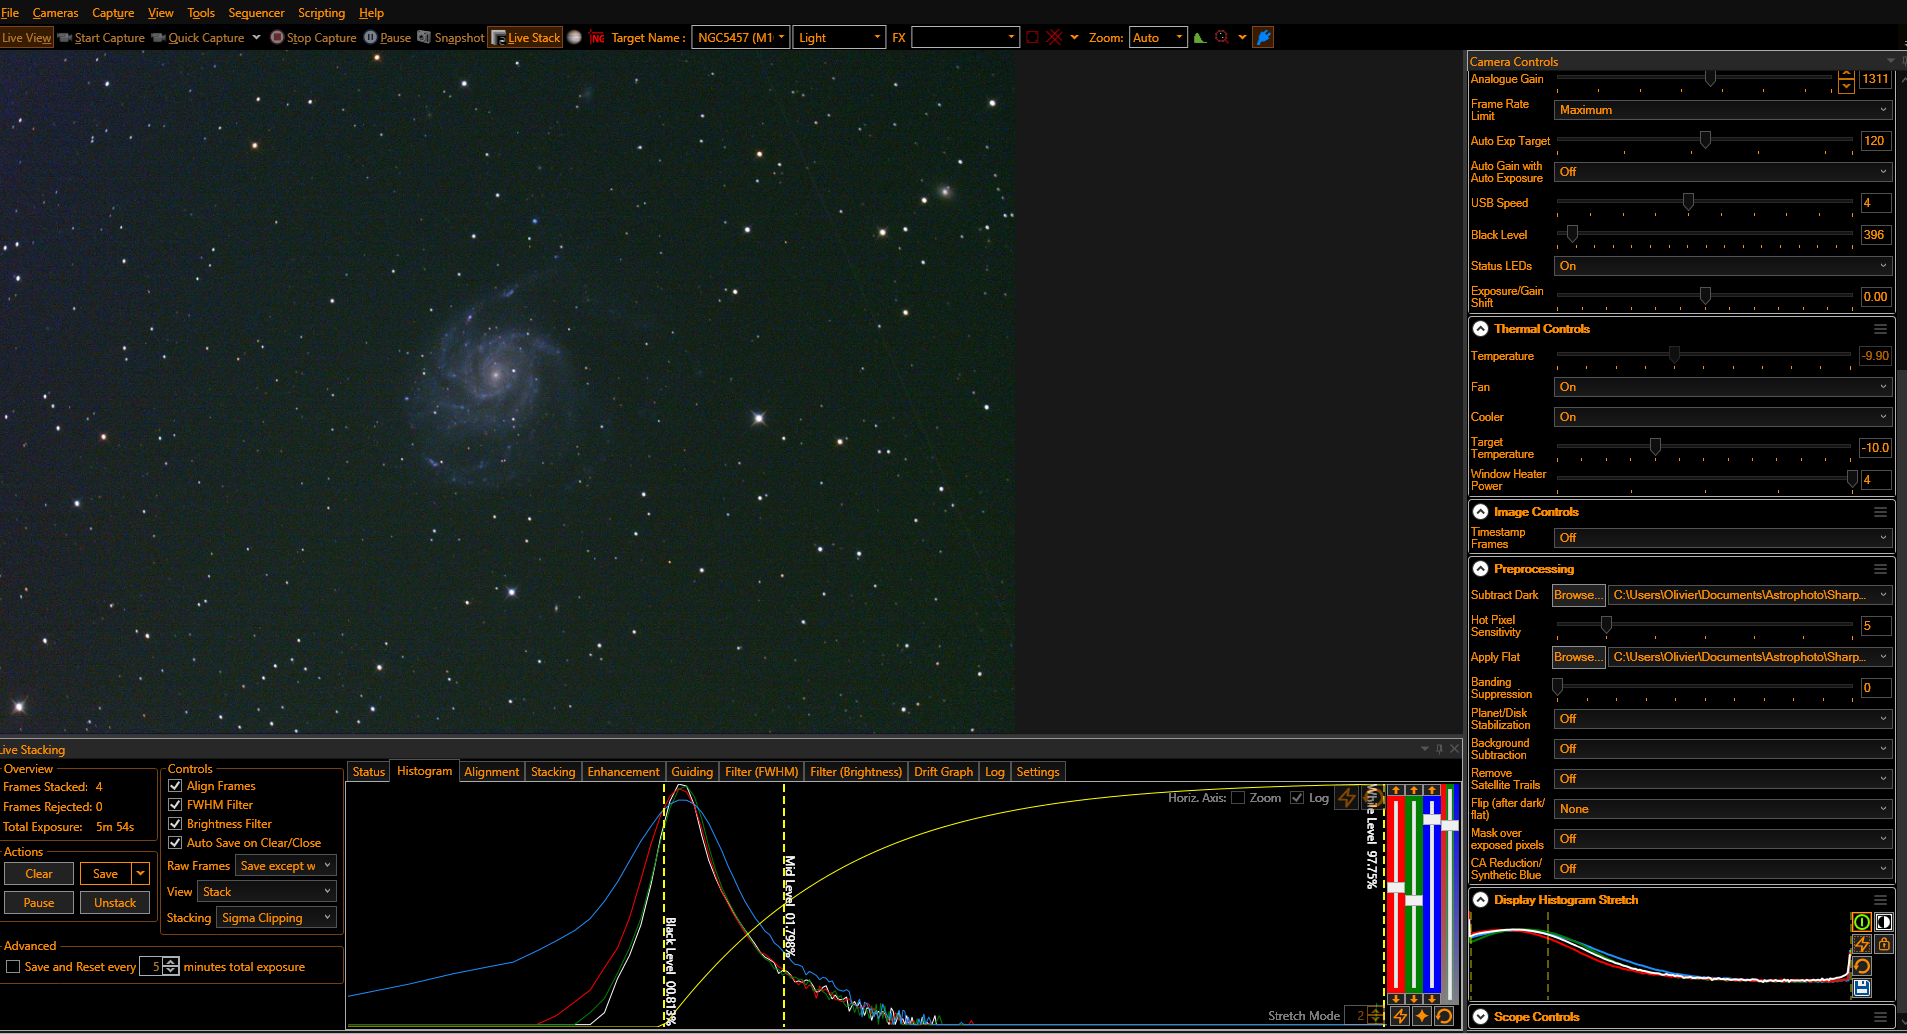Open the Light frame type dropdown
This screenshot has width=1907, height=1034.
pyautogui.click(x=839, y=38)
